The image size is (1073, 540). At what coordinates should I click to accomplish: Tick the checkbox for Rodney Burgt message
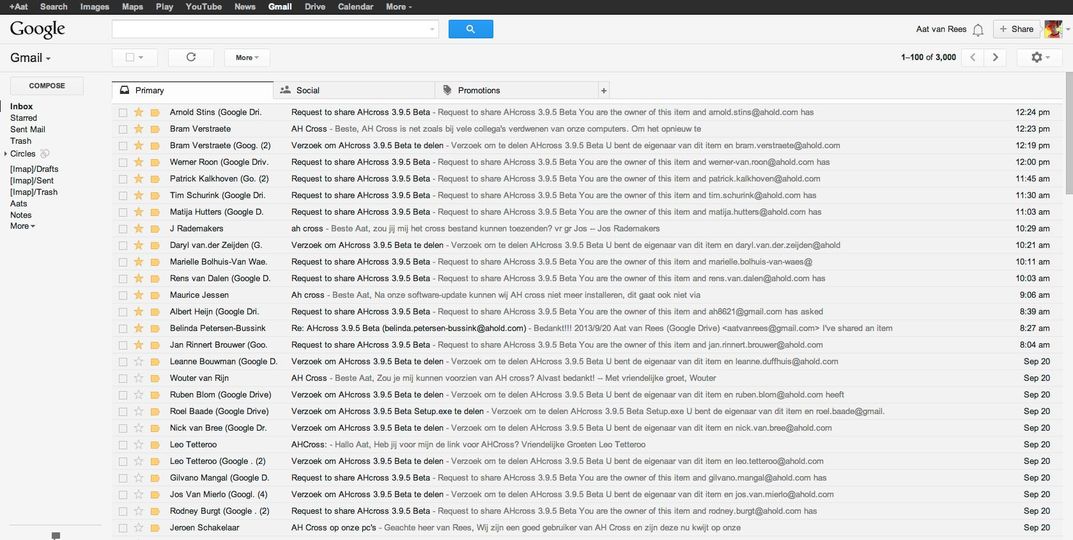coord(122,511)
